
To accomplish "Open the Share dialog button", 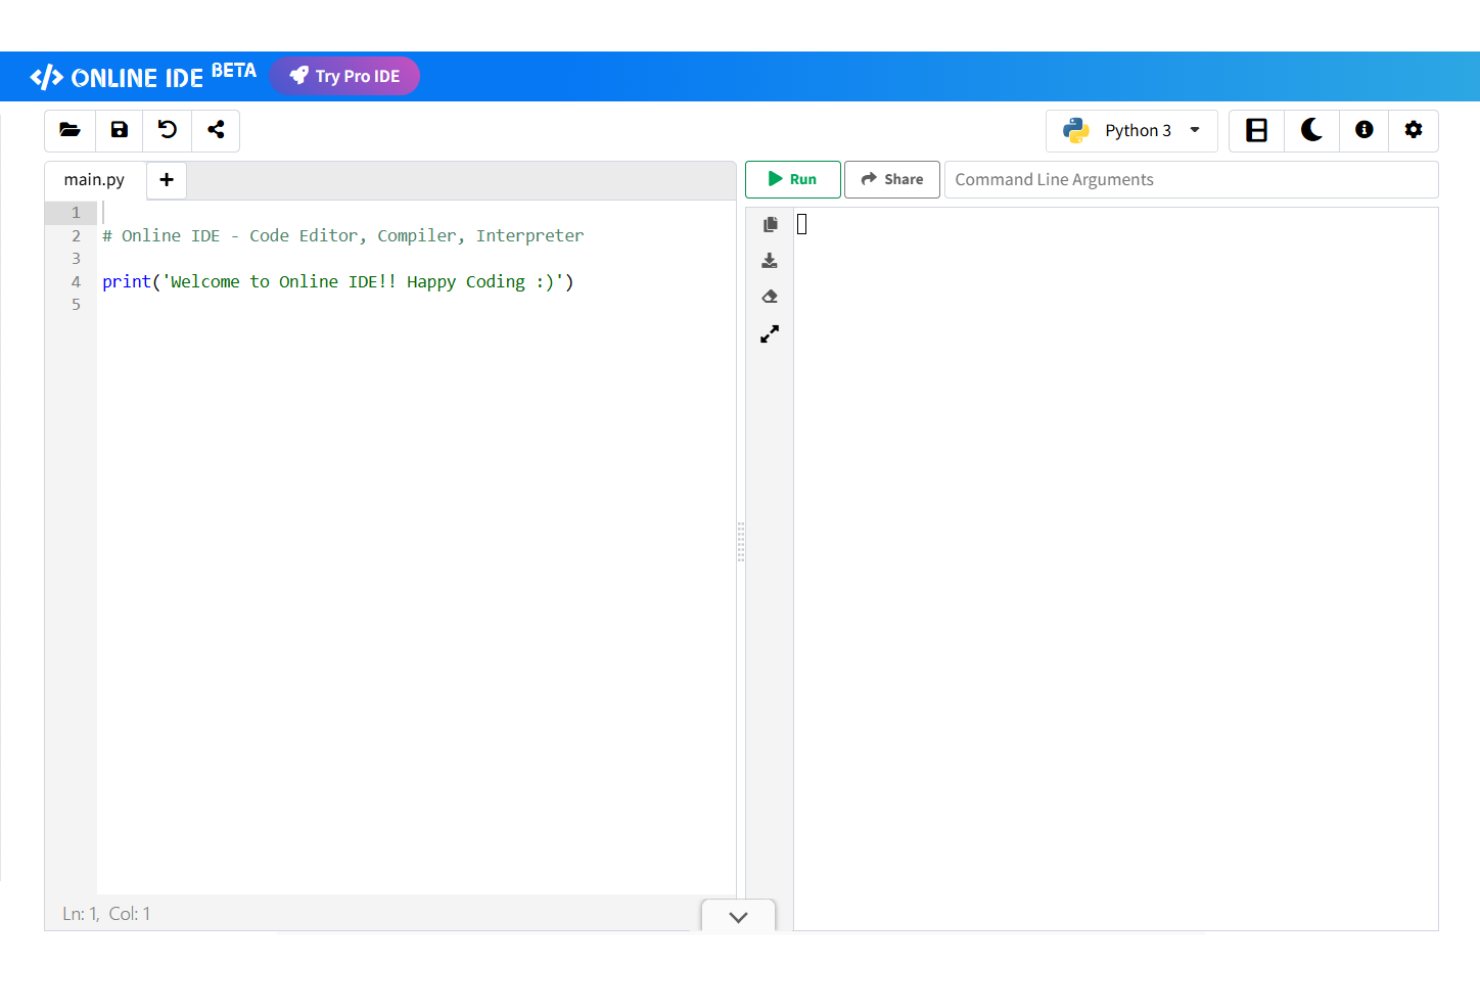I will coord(891,179).
